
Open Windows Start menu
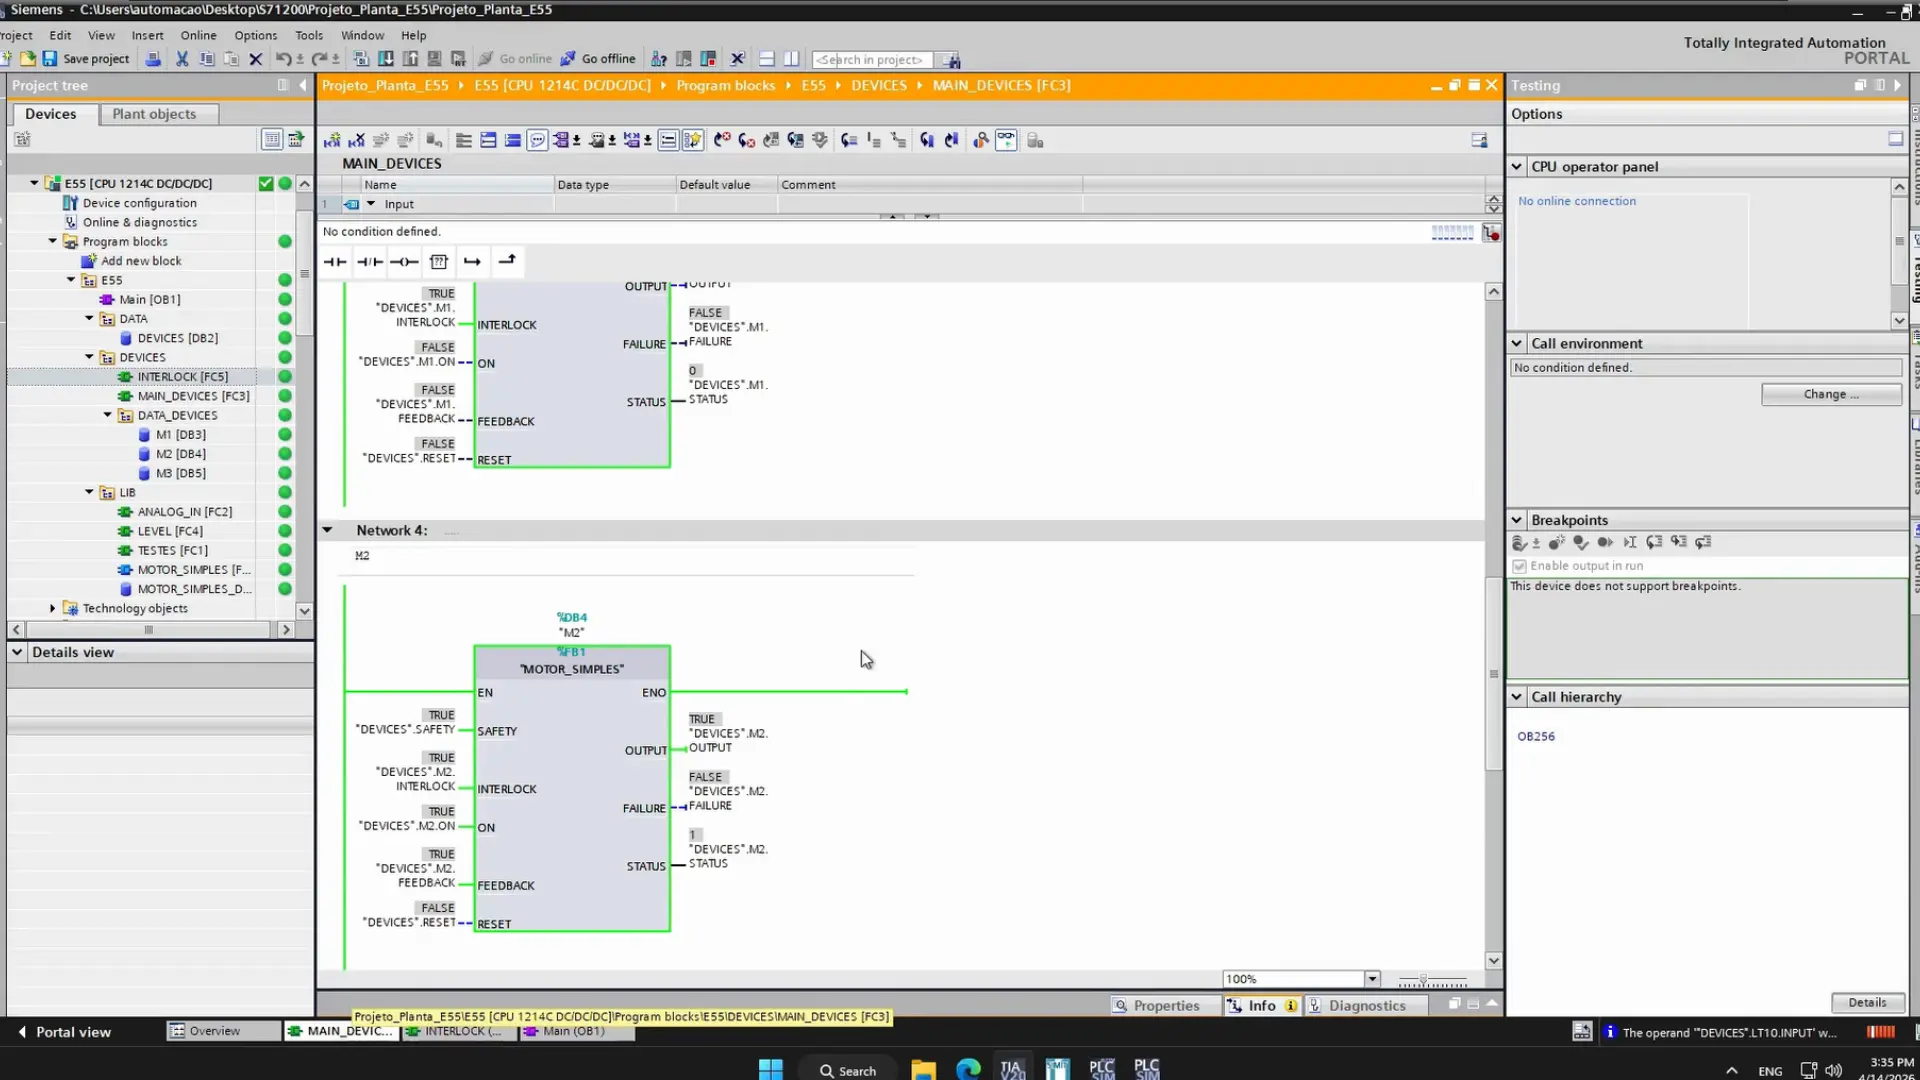tap(771, 1069)
